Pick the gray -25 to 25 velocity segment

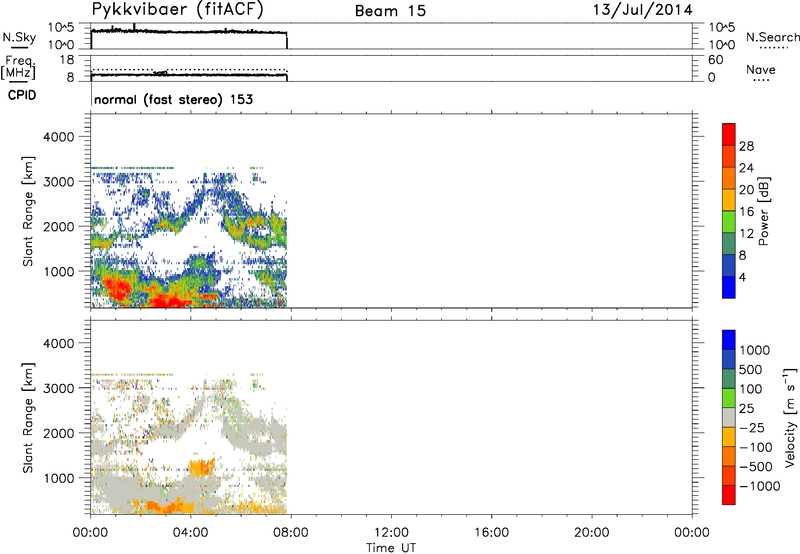click(729, 417)
